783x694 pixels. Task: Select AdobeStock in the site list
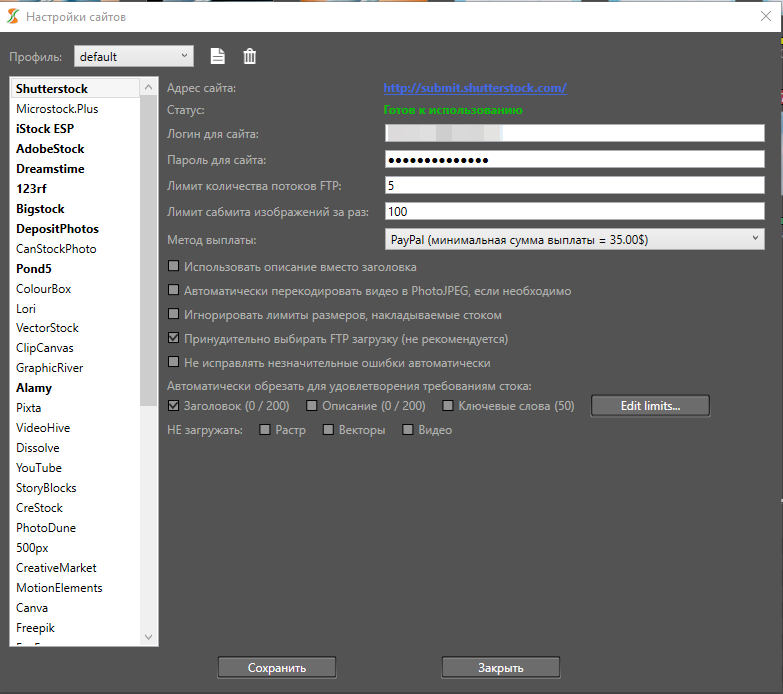[75, 149]
